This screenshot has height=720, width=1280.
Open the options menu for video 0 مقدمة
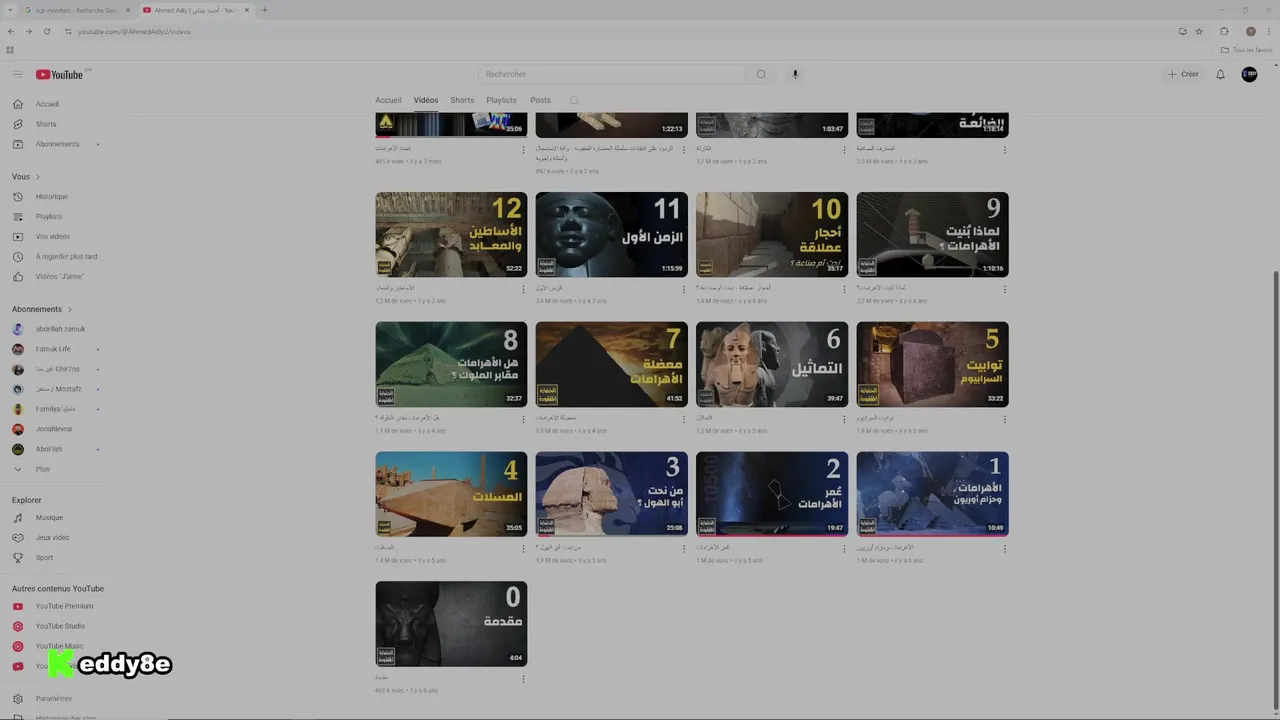pyautogui.click(x=523, y=679)
